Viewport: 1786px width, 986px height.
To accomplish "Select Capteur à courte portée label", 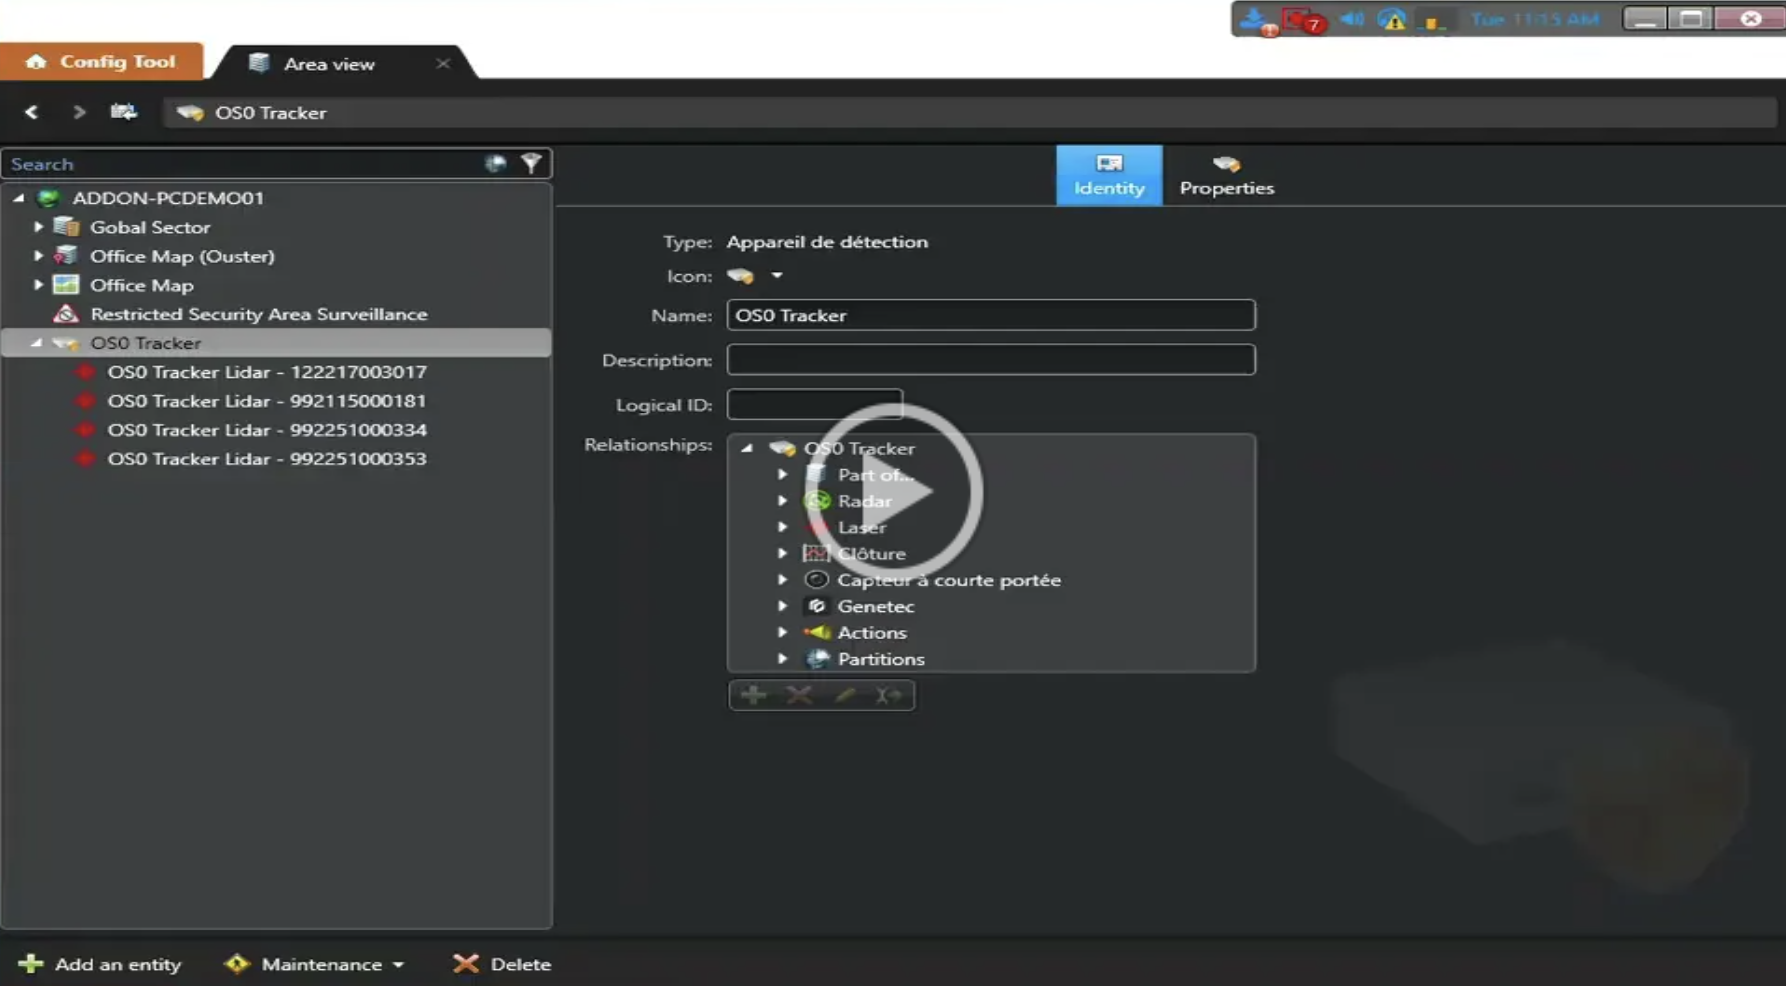I will click(949, 580).
